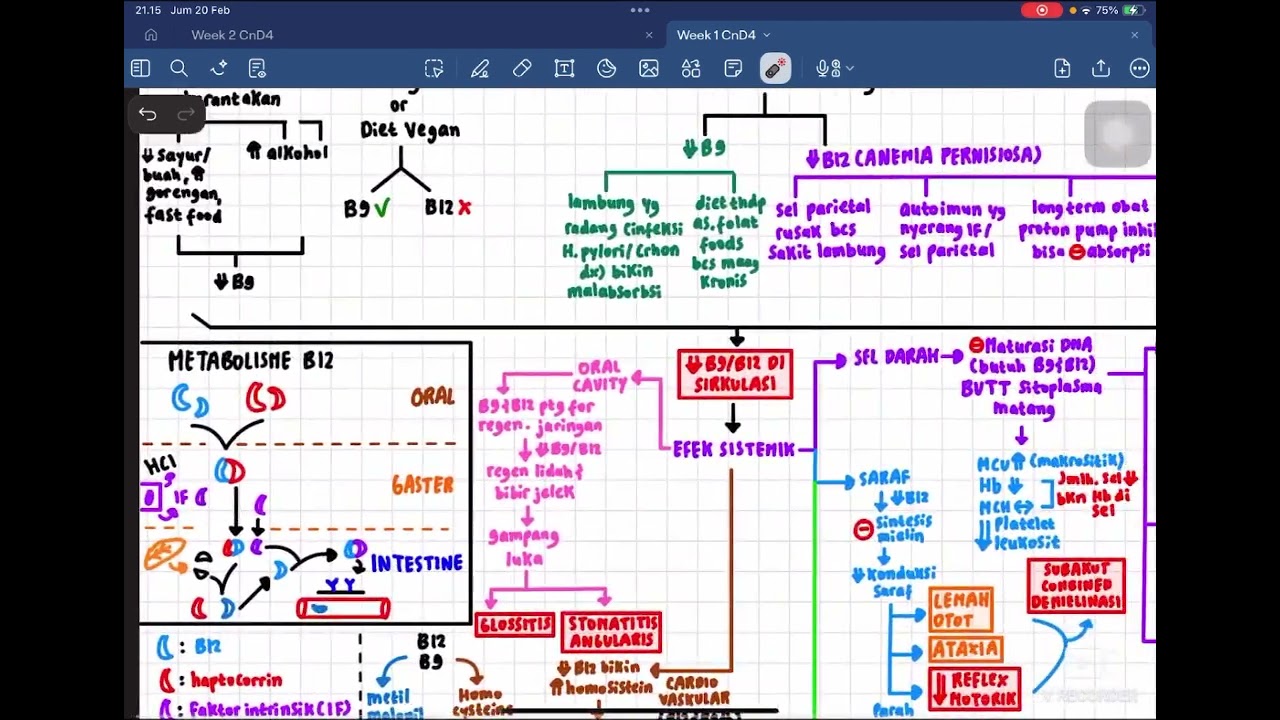
Task: Click the 'ORAL CAVITY' label
Action: tap(598, 376)
